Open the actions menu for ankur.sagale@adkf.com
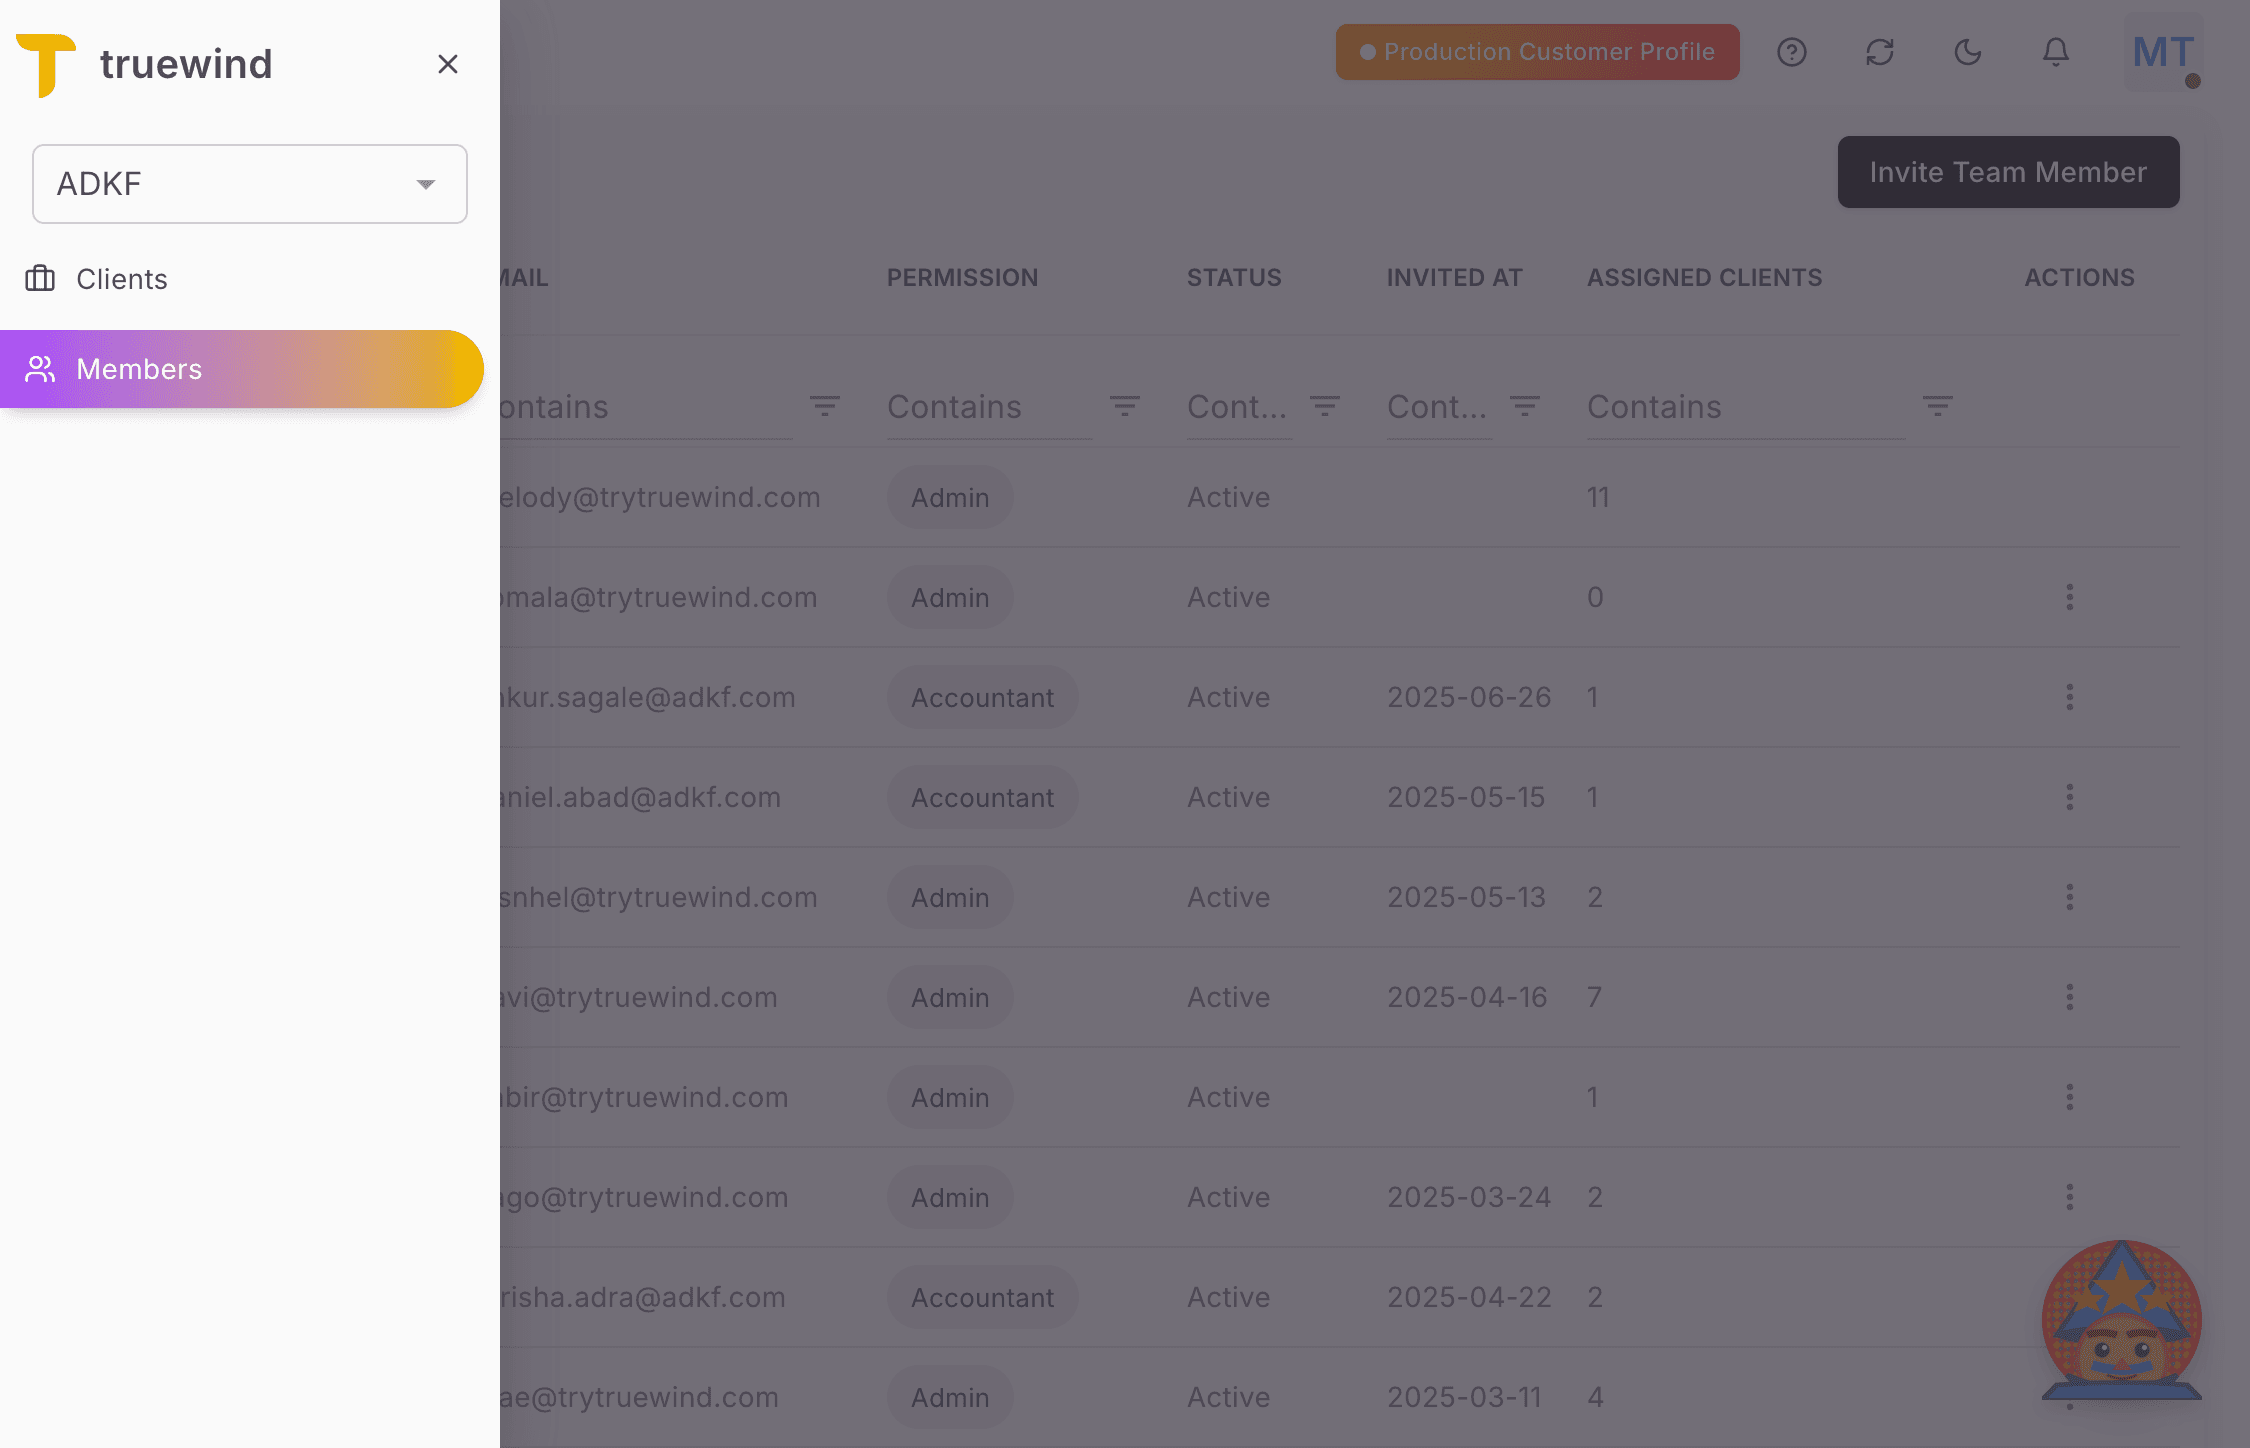This screenshot has width=2250, height=1448. pos(2069,697)
